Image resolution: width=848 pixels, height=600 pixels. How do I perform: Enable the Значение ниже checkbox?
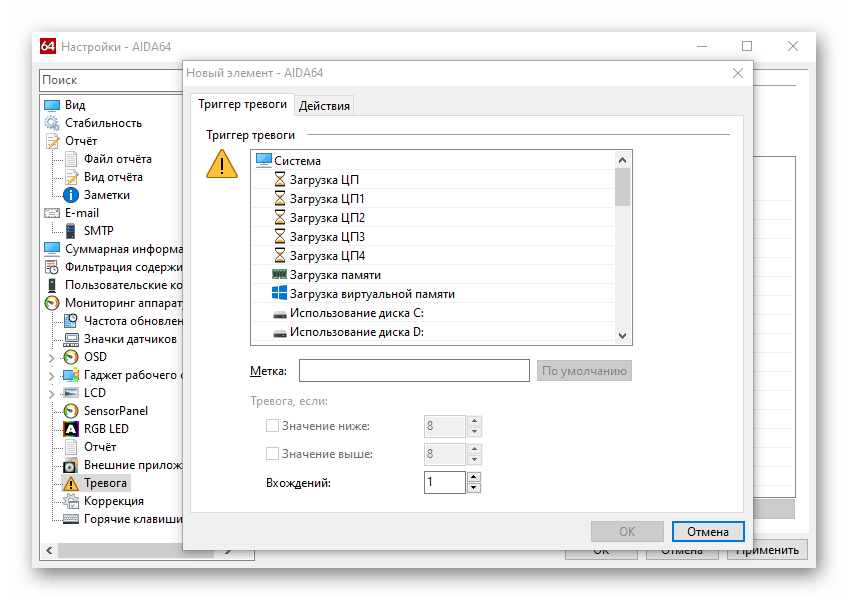click(x=272, y=426)
